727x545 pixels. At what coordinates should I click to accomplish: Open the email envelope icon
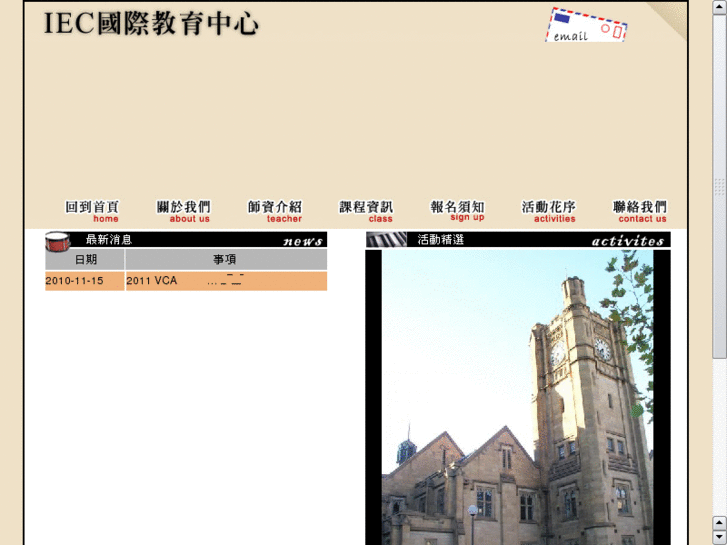click(586, 26)
